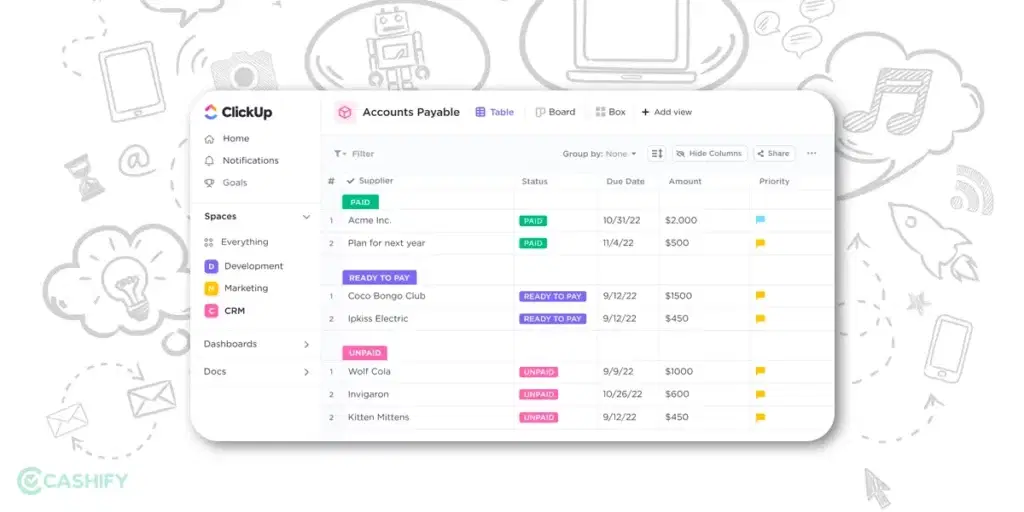Click the Home house icon
The image size is (1024, 512).
point(209,138)
